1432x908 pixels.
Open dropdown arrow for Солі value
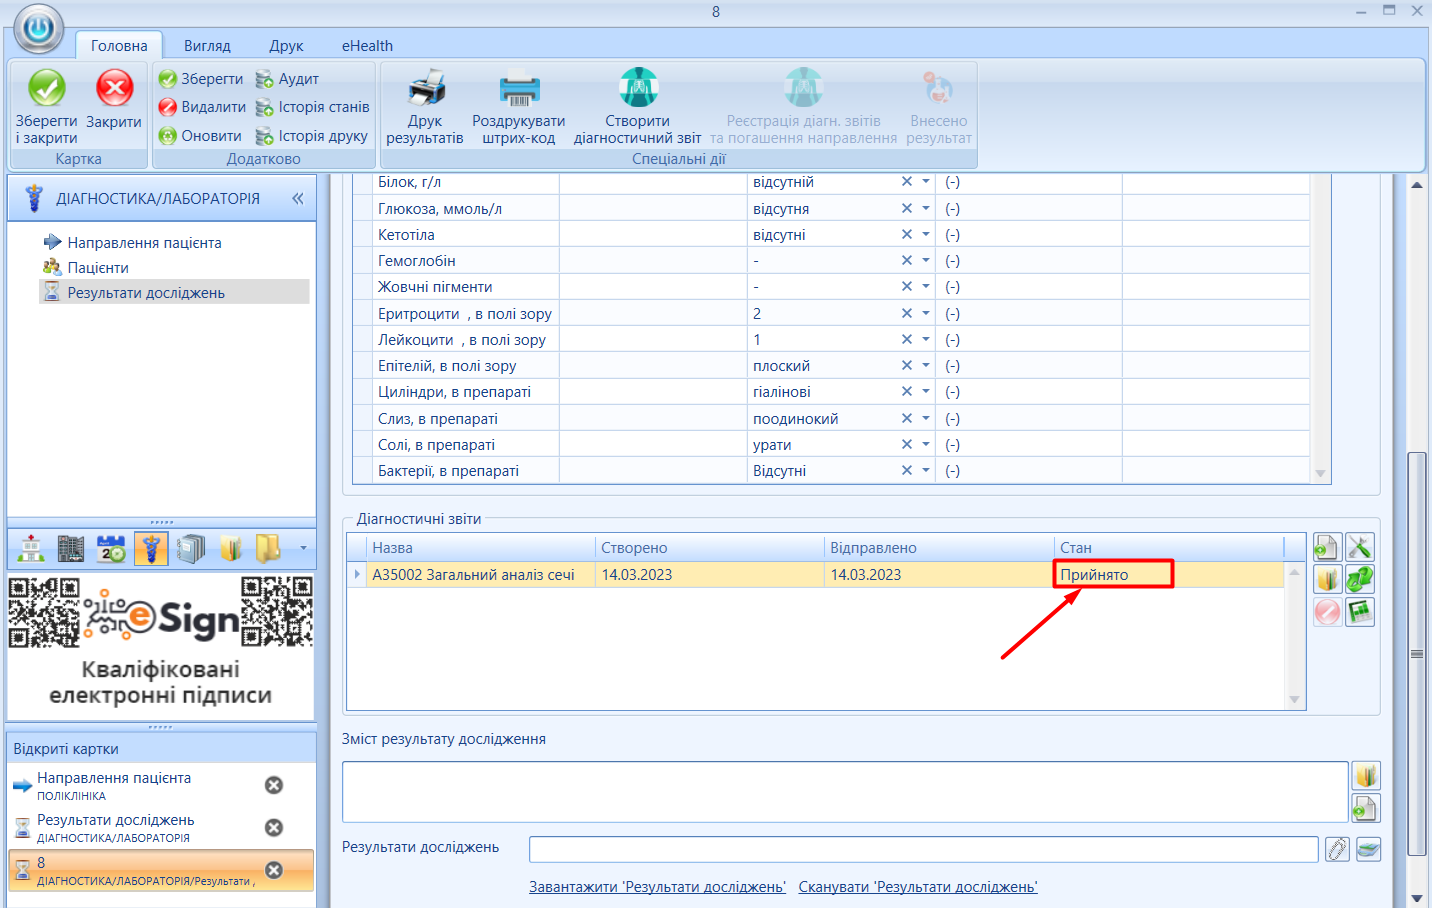coord(926,444)
